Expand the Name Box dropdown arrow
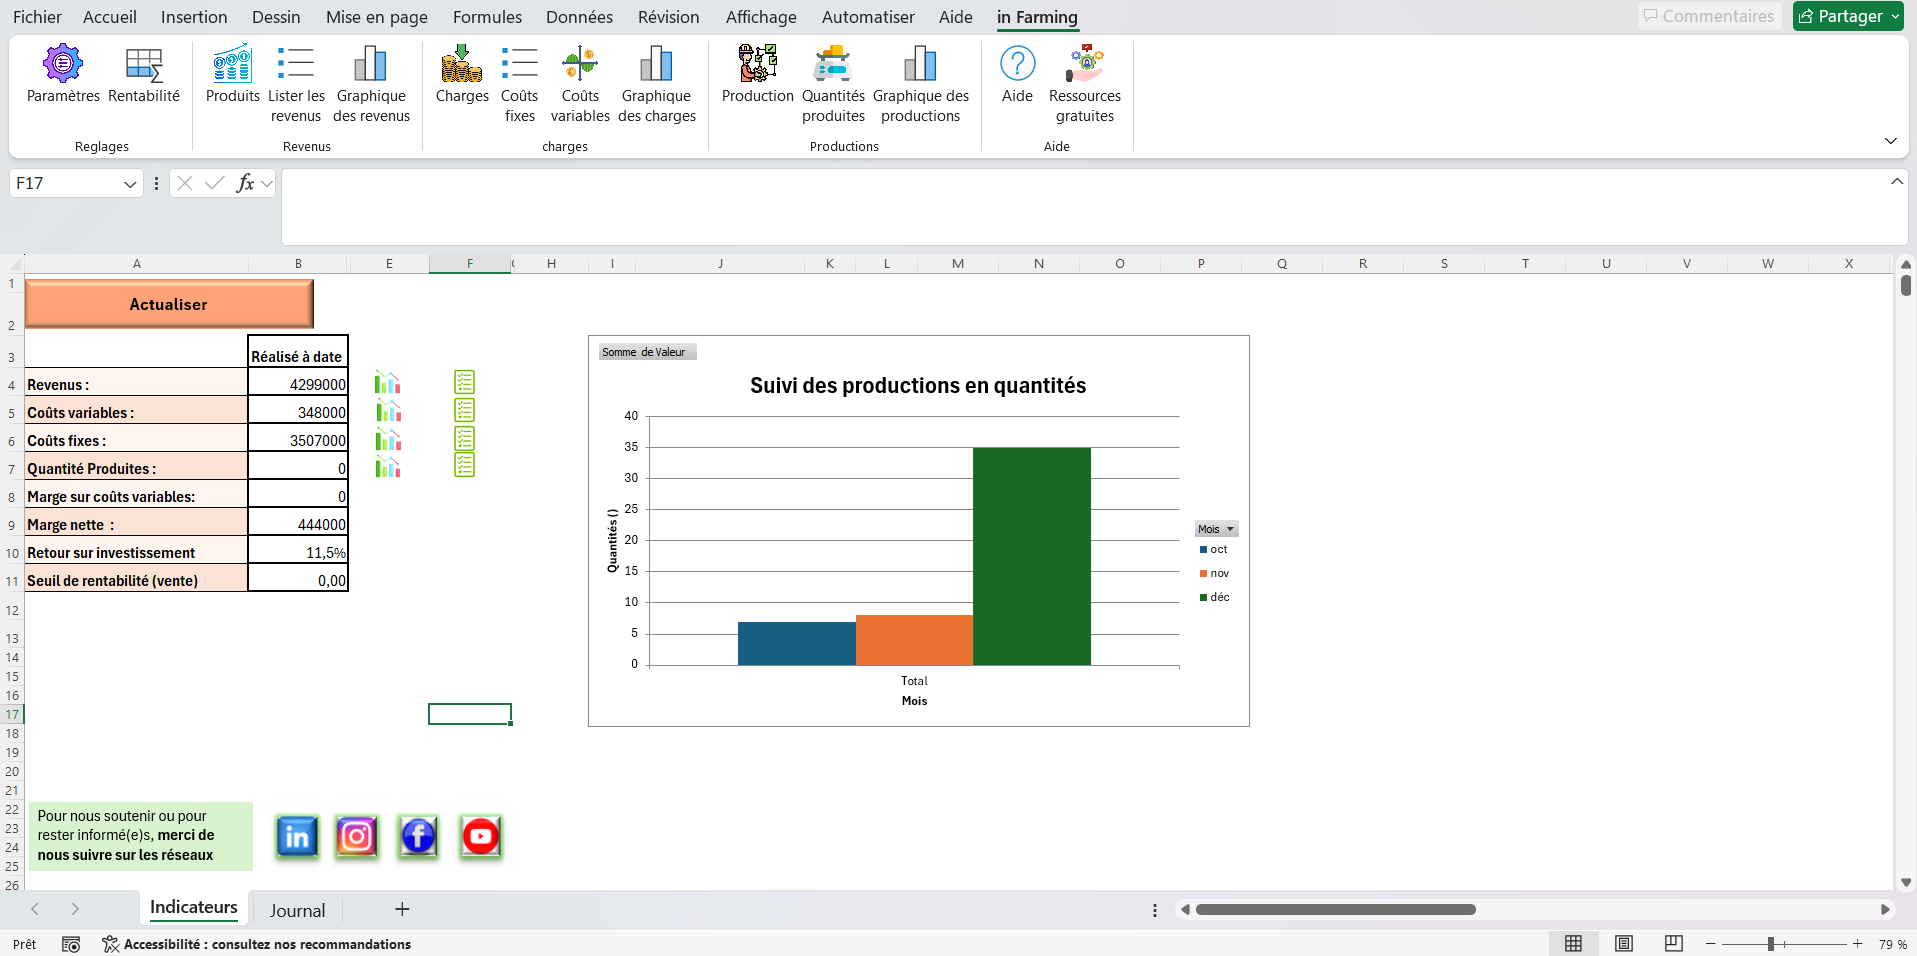The image size is (1917, 956). click(130, 184)
